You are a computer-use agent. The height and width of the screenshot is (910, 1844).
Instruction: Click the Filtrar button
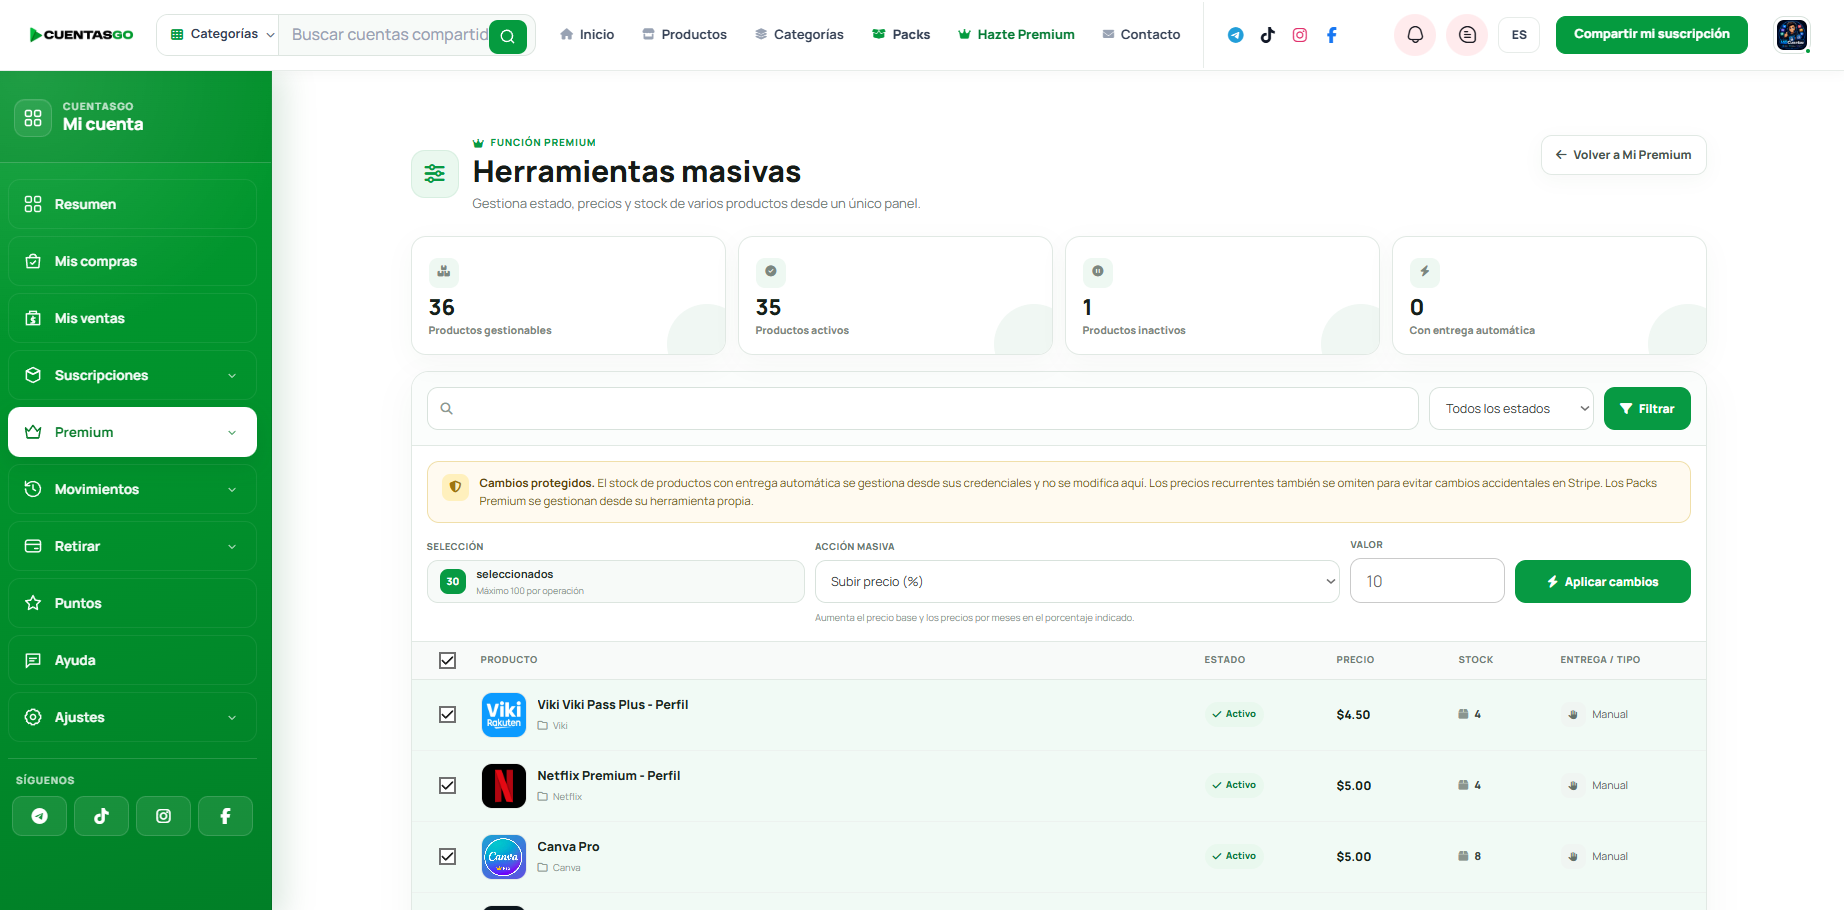[x=1647, y=409]
